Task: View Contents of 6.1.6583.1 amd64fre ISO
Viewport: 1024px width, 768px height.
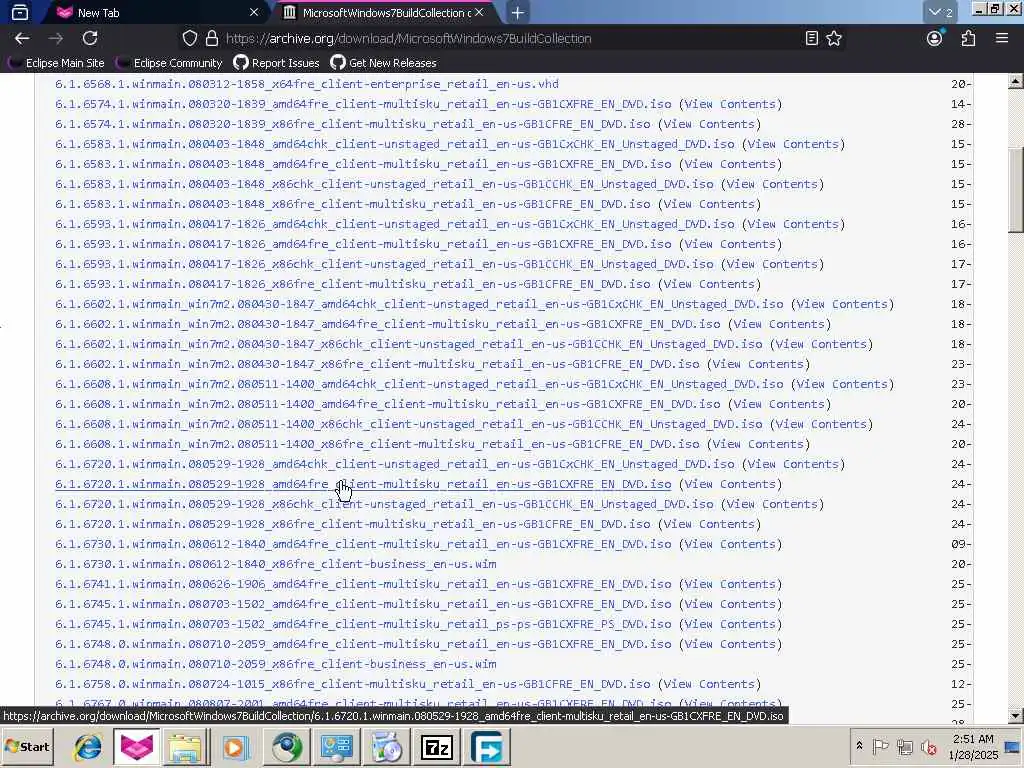Action: [729, 164]
